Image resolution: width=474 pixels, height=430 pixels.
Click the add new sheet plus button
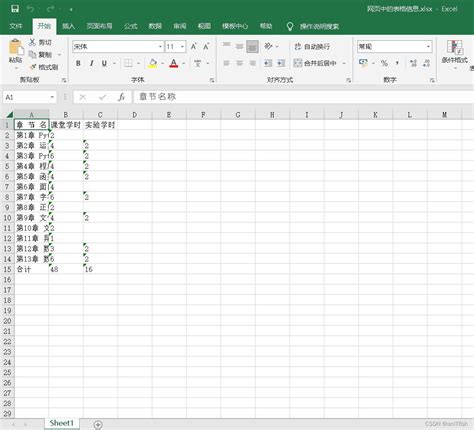click(x=98, y=424)
